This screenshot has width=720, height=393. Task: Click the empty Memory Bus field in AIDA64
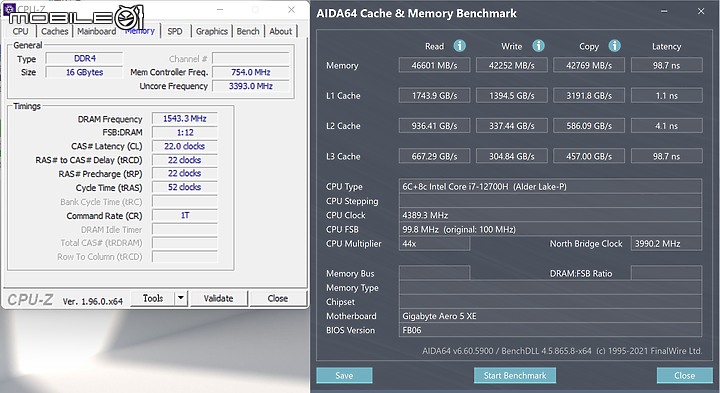coord(434,273)
